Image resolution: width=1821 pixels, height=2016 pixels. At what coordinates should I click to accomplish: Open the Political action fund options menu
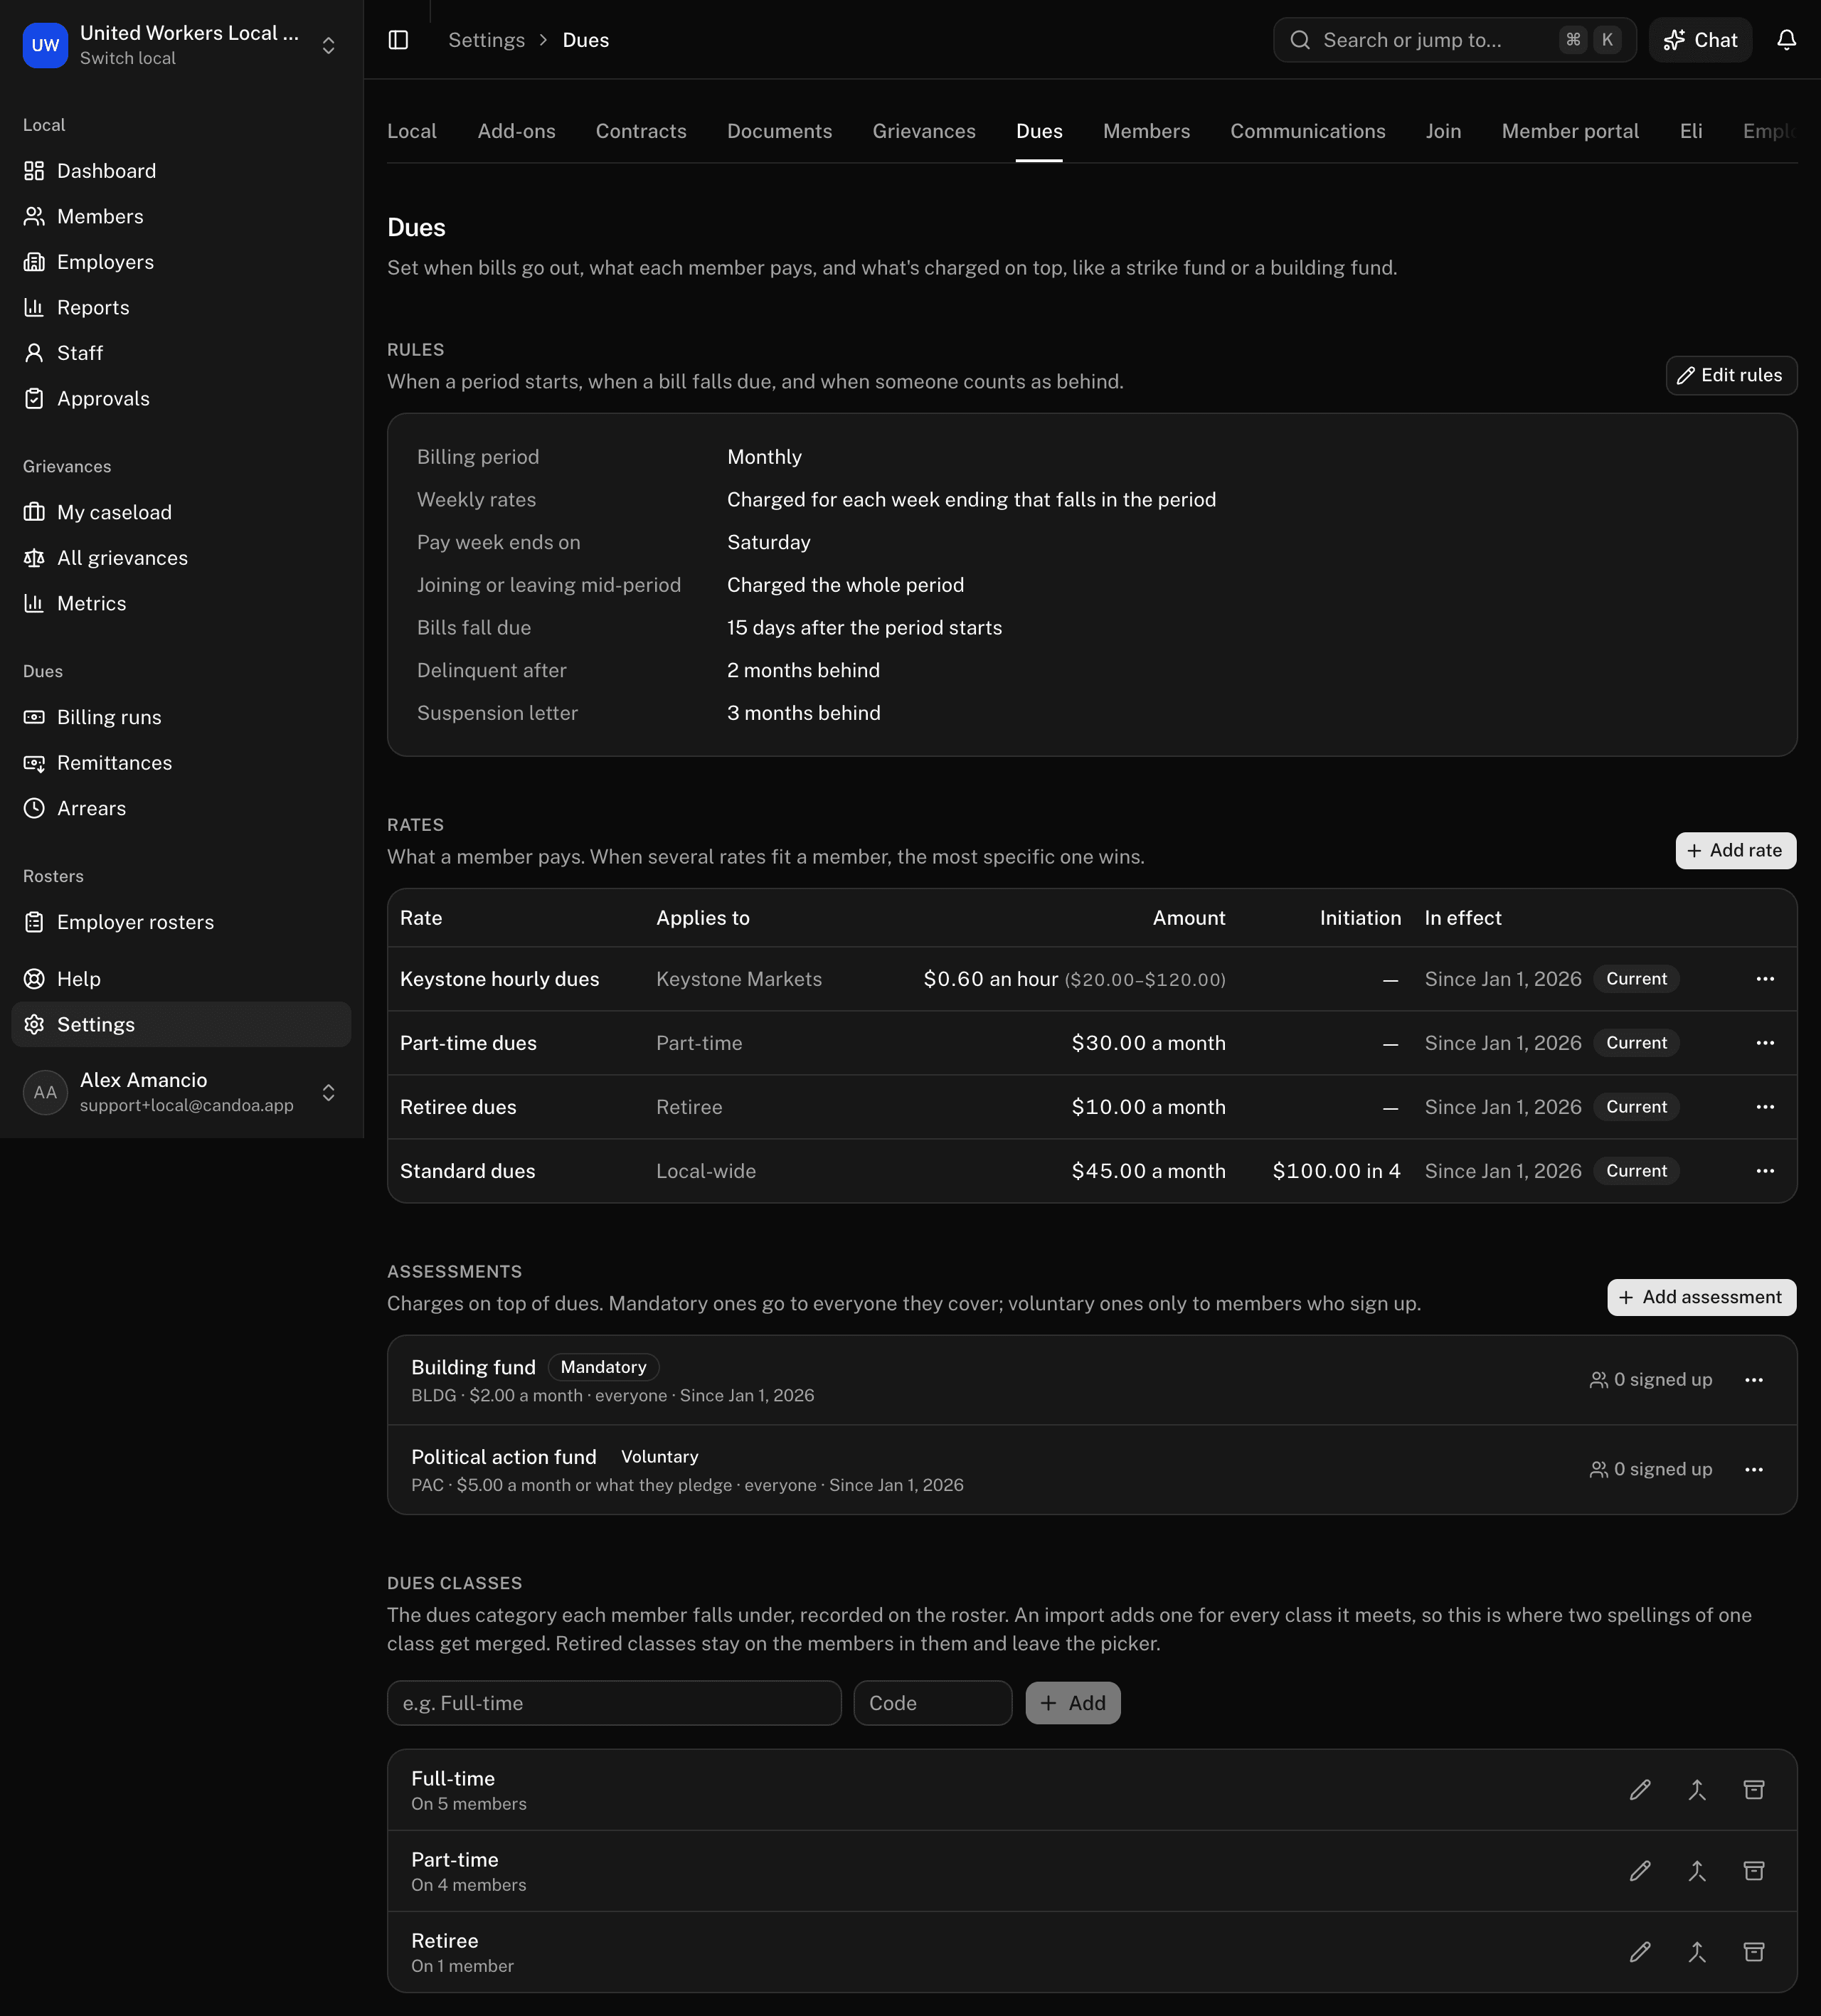(1754, 1470)
